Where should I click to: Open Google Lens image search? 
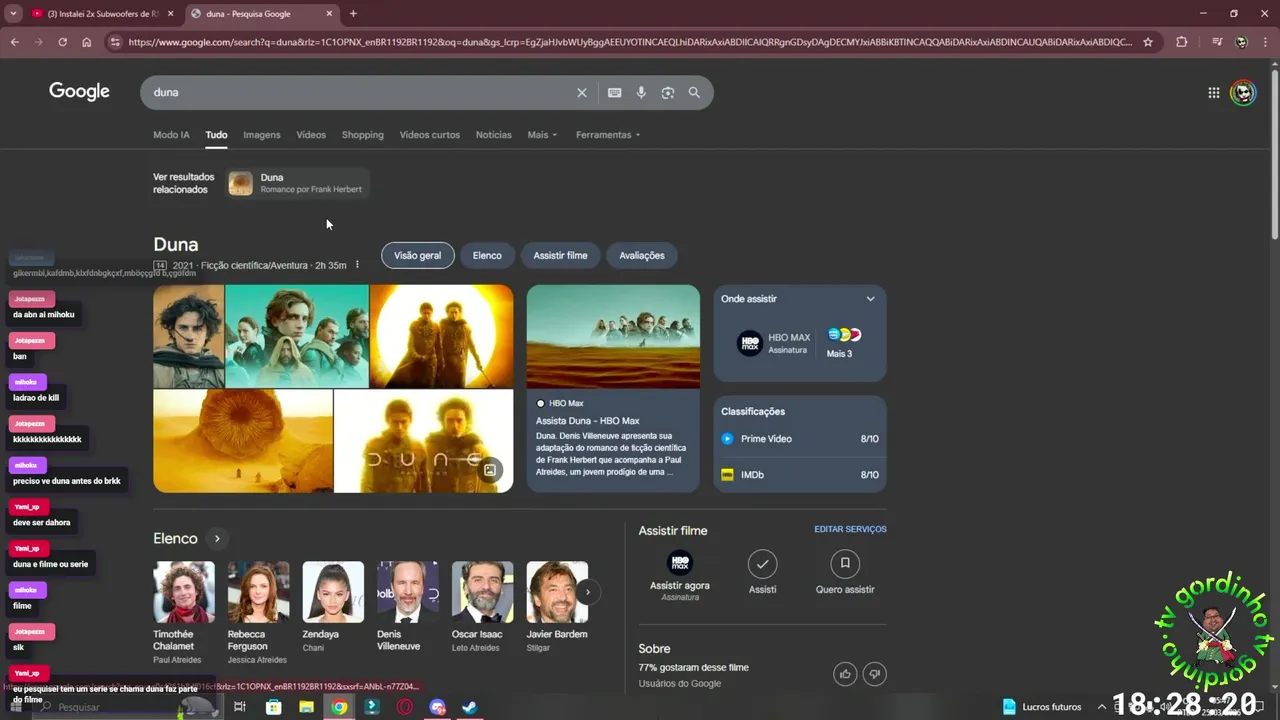pos(668,93)
